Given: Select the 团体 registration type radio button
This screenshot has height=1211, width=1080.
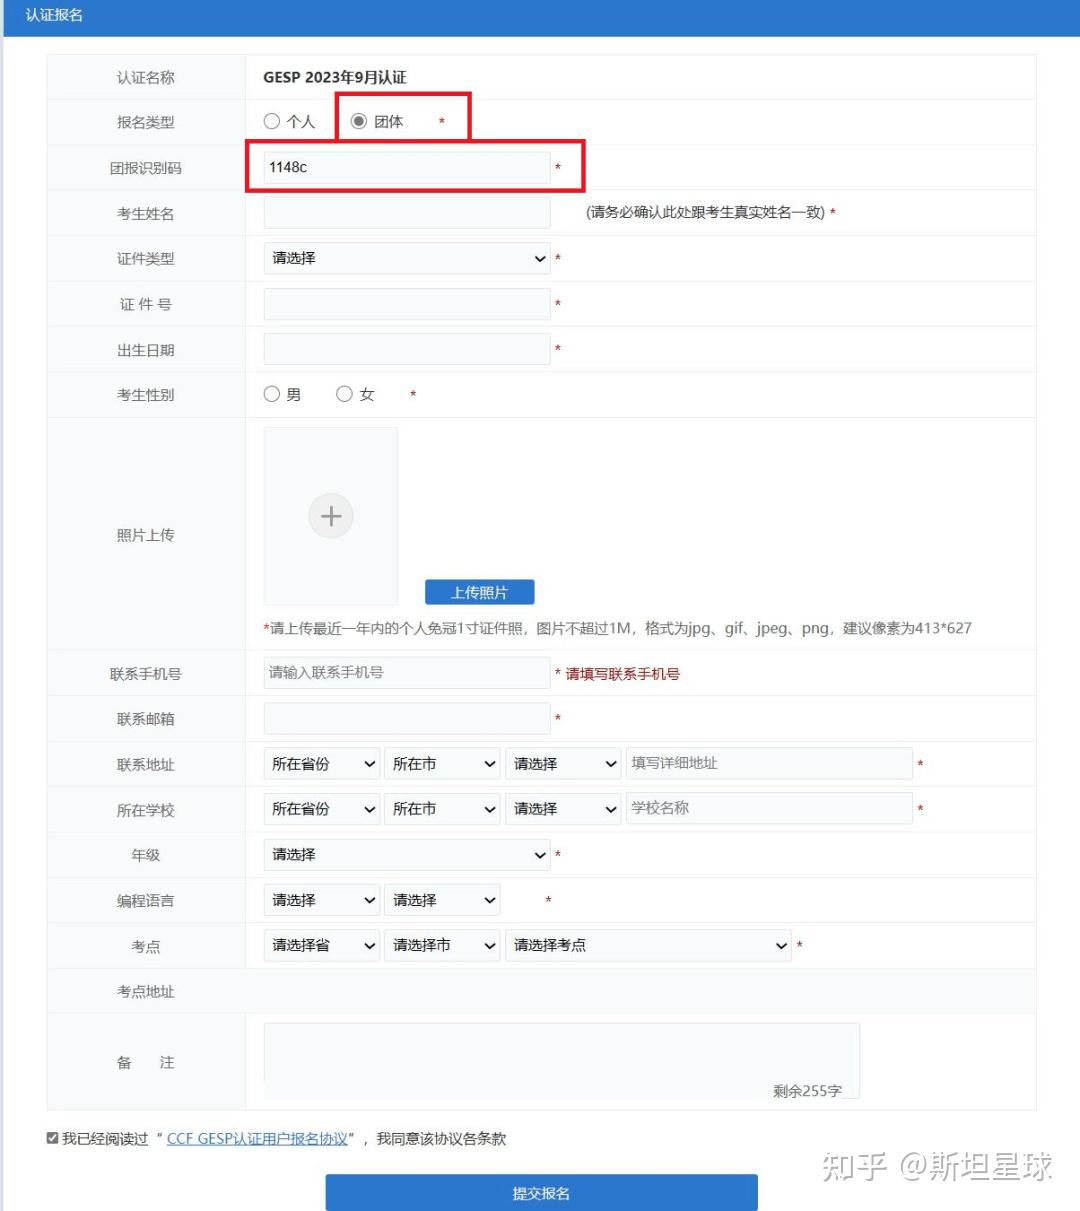Looking at the screenshot, I should pyautogui.click(x=360, y=121).
